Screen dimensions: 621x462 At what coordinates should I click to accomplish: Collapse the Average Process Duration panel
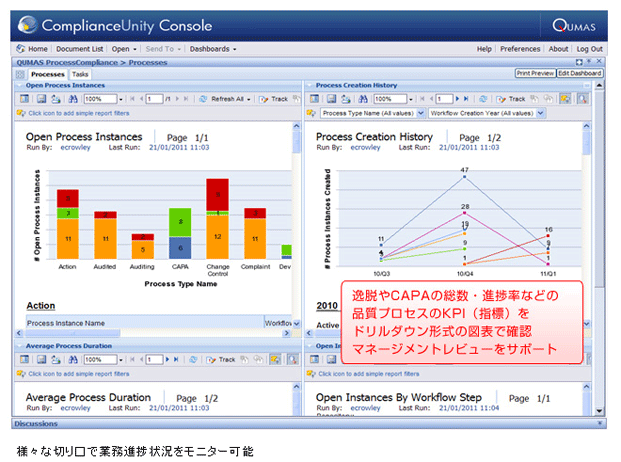19,346
